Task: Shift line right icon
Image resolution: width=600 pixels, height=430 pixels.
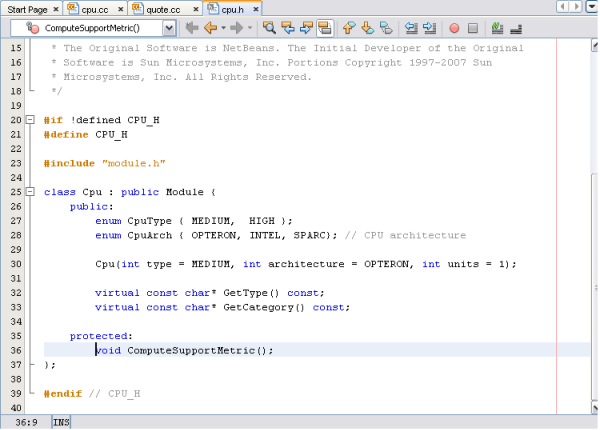Action: pyautogui.click(x=430, y=29)
